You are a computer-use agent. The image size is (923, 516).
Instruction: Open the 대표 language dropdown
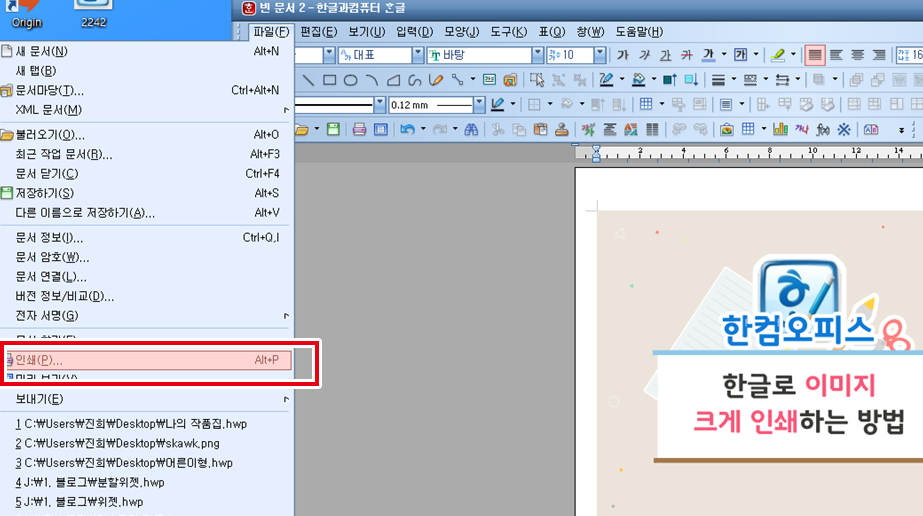pos(417,55)
